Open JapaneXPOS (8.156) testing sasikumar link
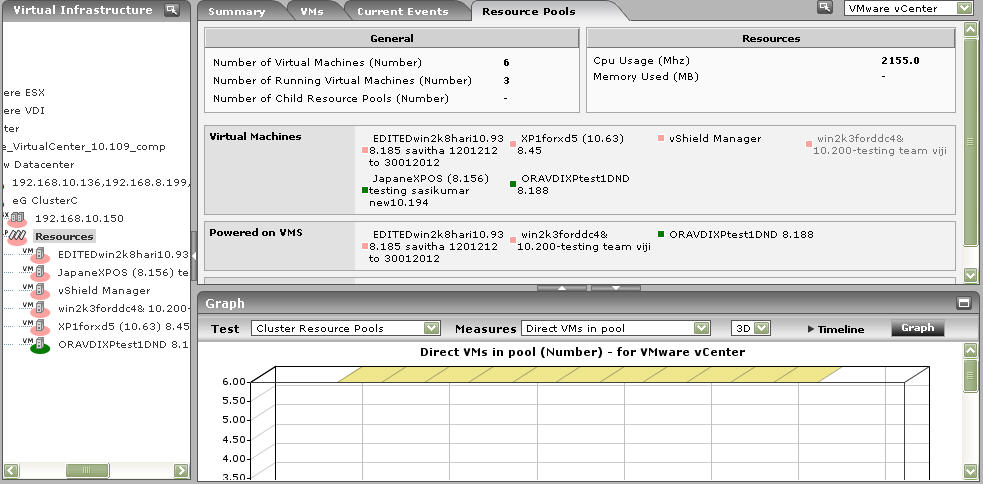The width and height of the screenshot is (983, 484). click(x=429, y=190)
